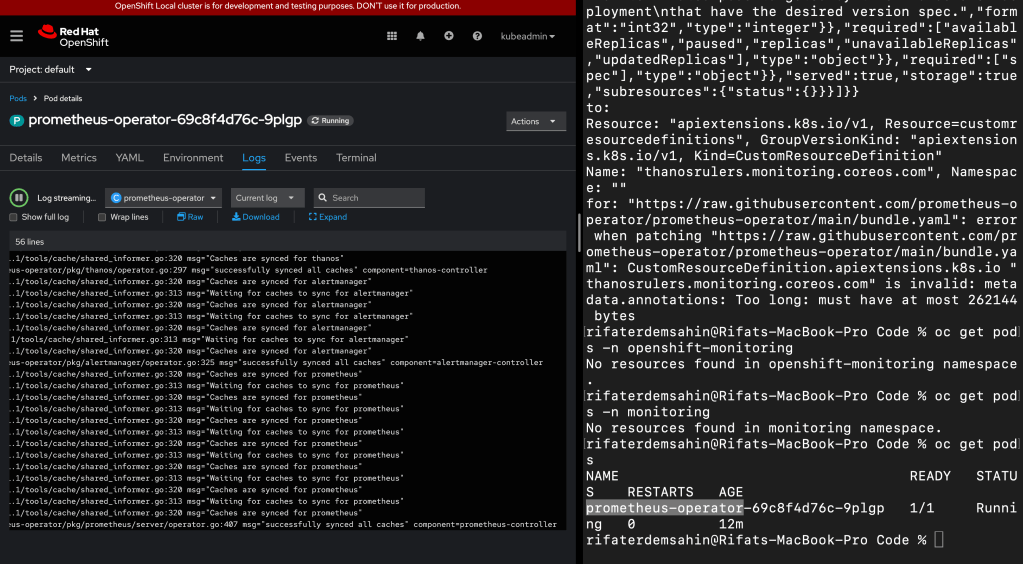Open the prometheus-operator container dropdown

coord(163,198)
